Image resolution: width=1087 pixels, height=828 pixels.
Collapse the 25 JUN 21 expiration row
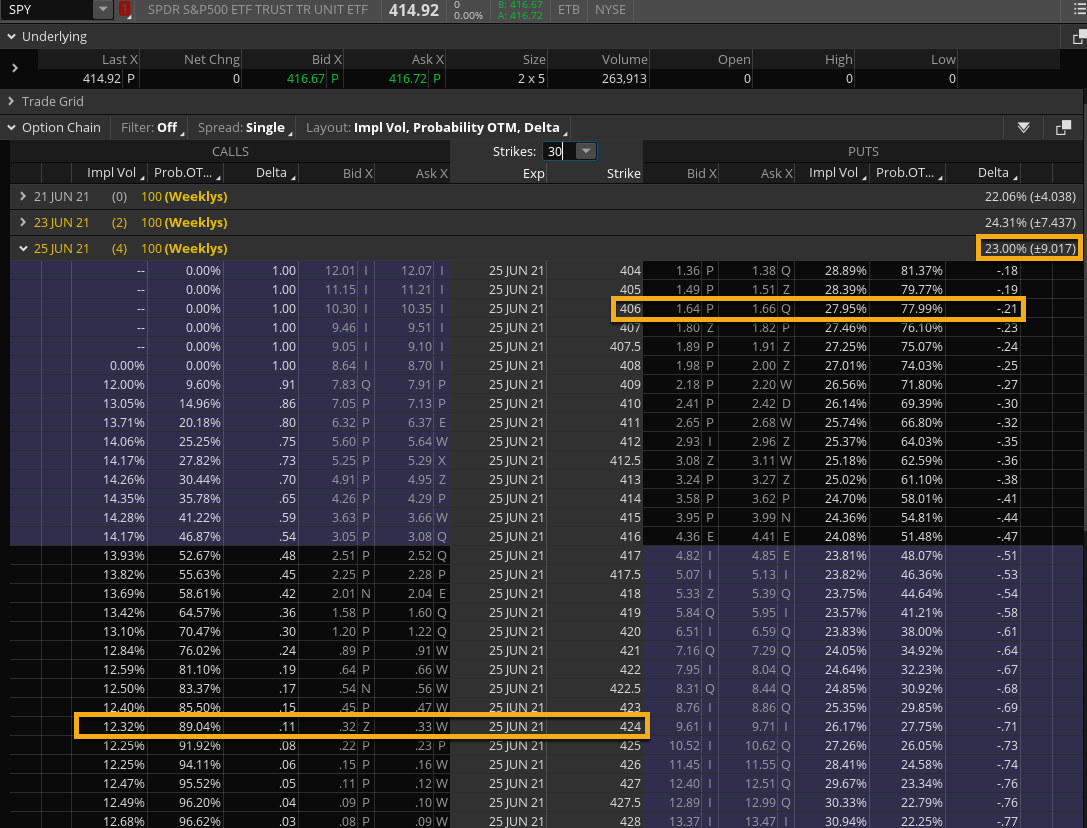coord(24,249)
